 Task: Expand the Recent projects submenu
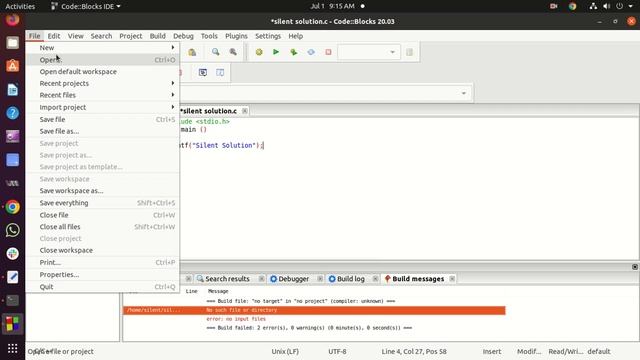pyautogui.click(x=102, y=83)
